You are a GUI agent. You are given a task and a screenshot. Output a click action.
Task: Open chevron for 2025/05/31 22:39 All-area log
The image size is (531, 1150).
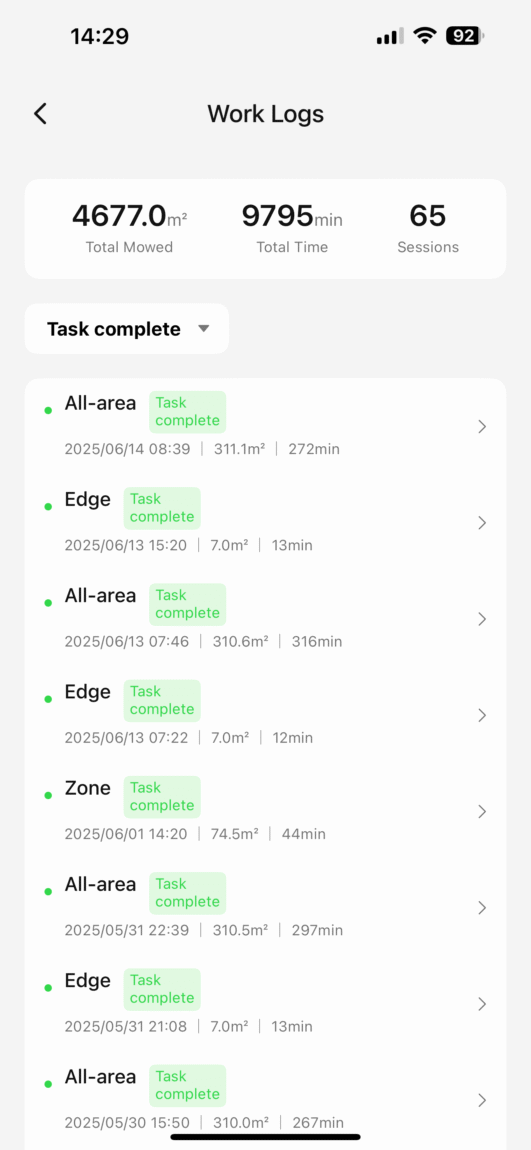[x=482, y=907]
